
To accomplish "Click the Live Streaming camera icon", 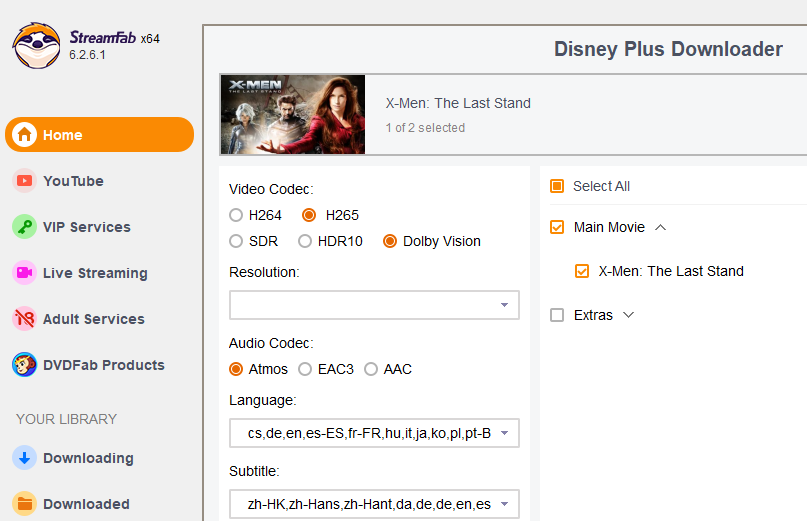I will tap(25, 273).
